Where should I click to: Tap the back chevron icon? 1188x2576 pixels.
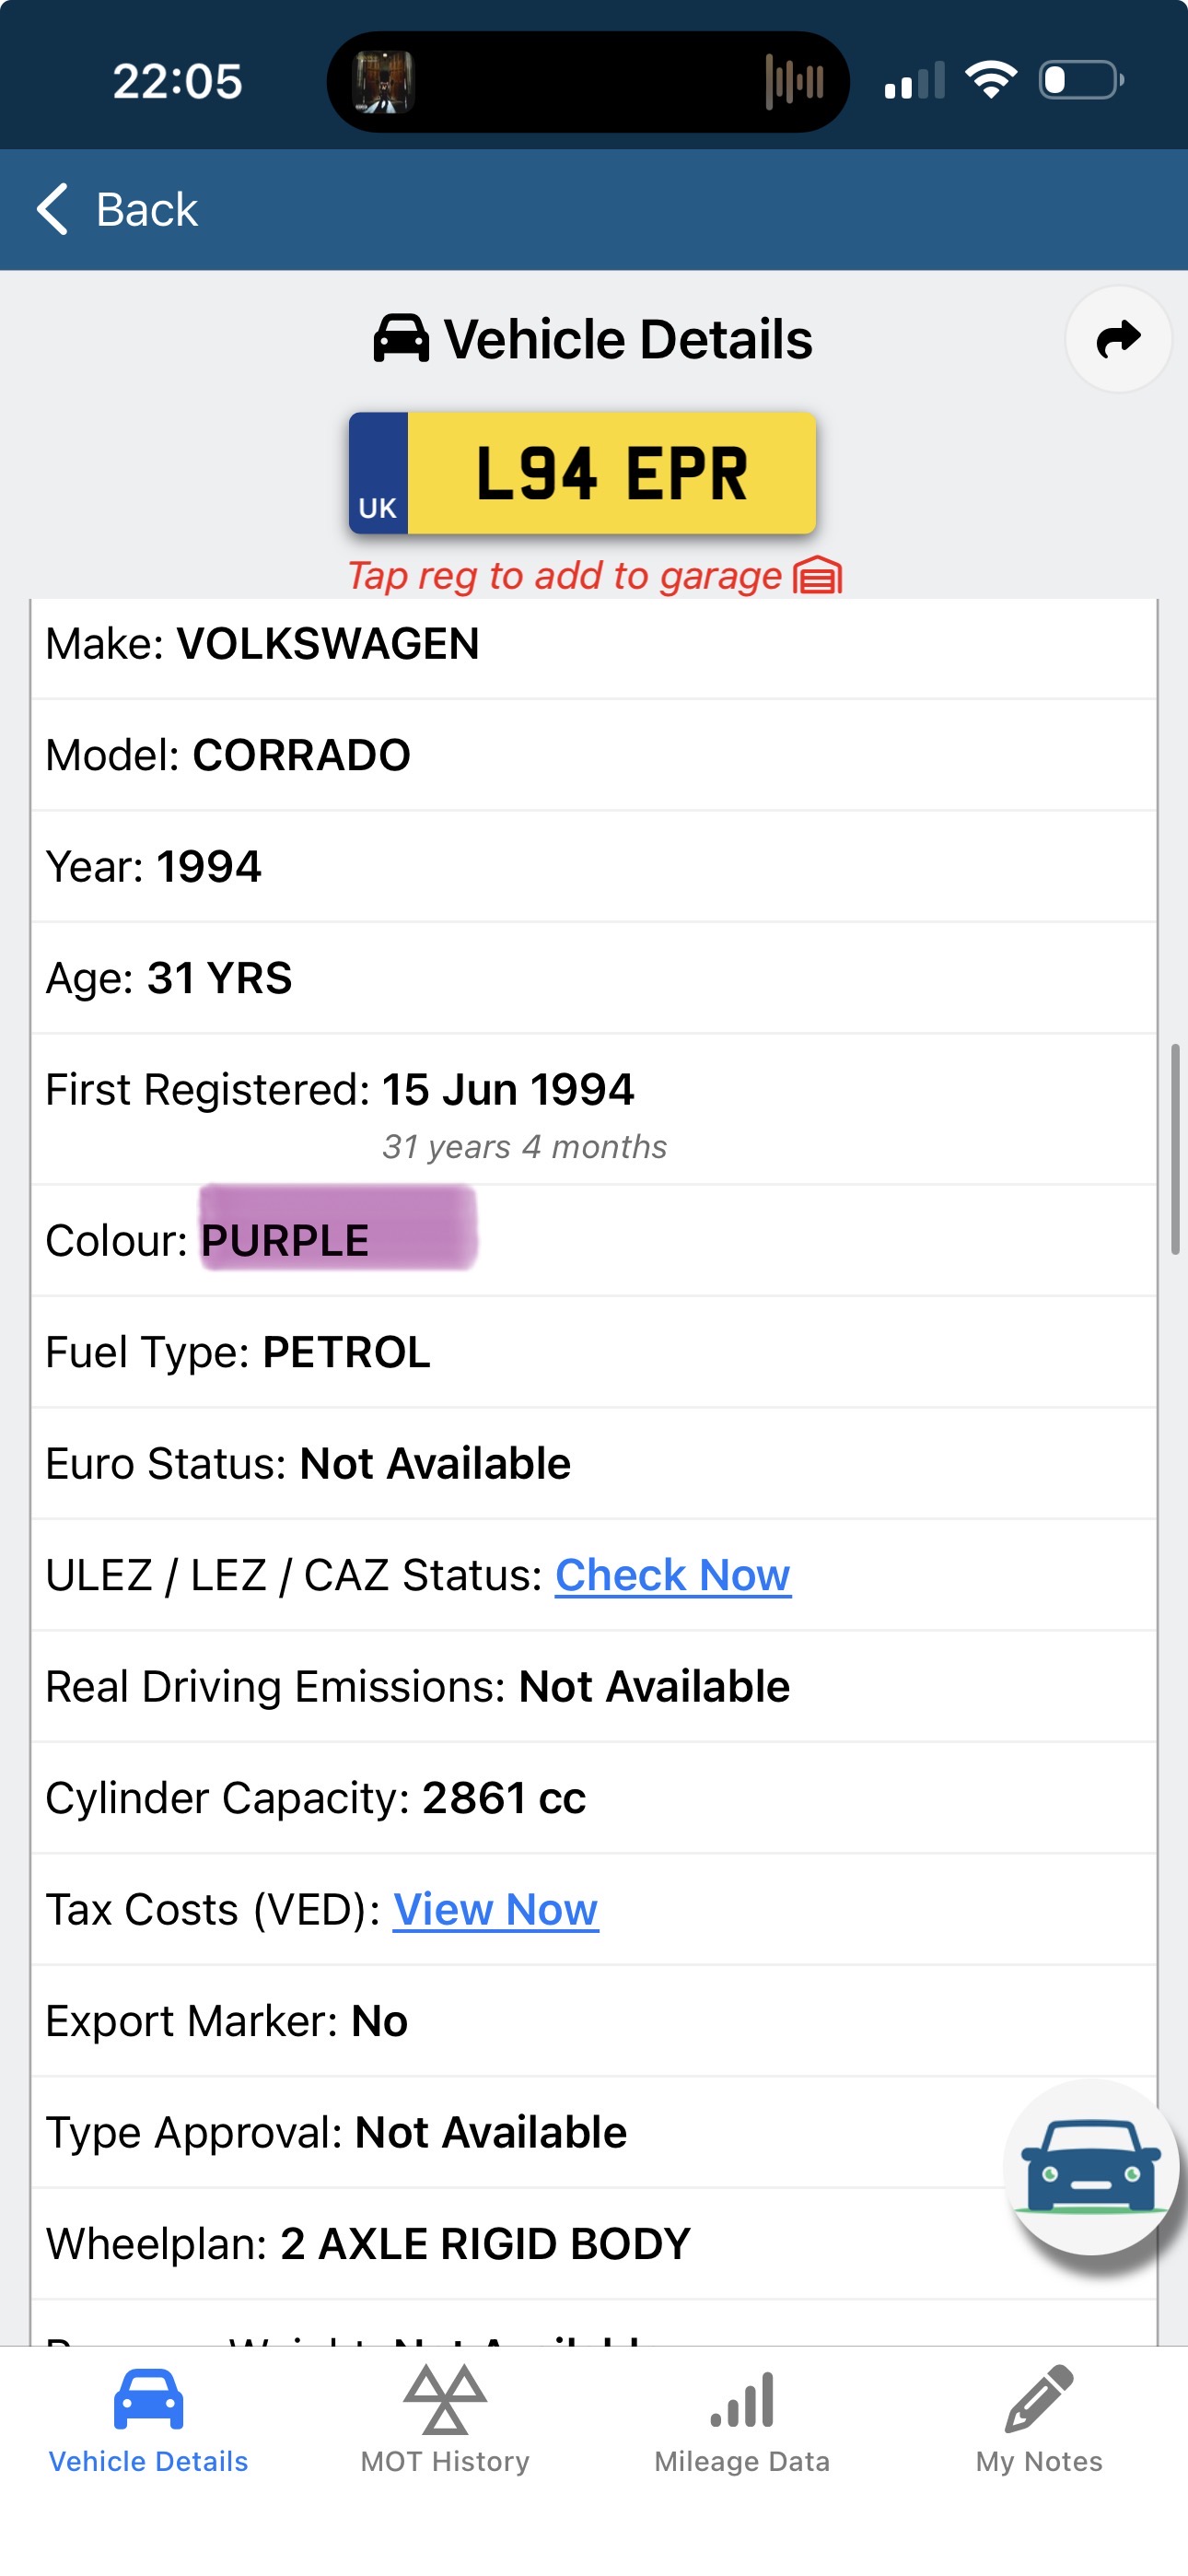pyautogui.click(x=53, y=210)
